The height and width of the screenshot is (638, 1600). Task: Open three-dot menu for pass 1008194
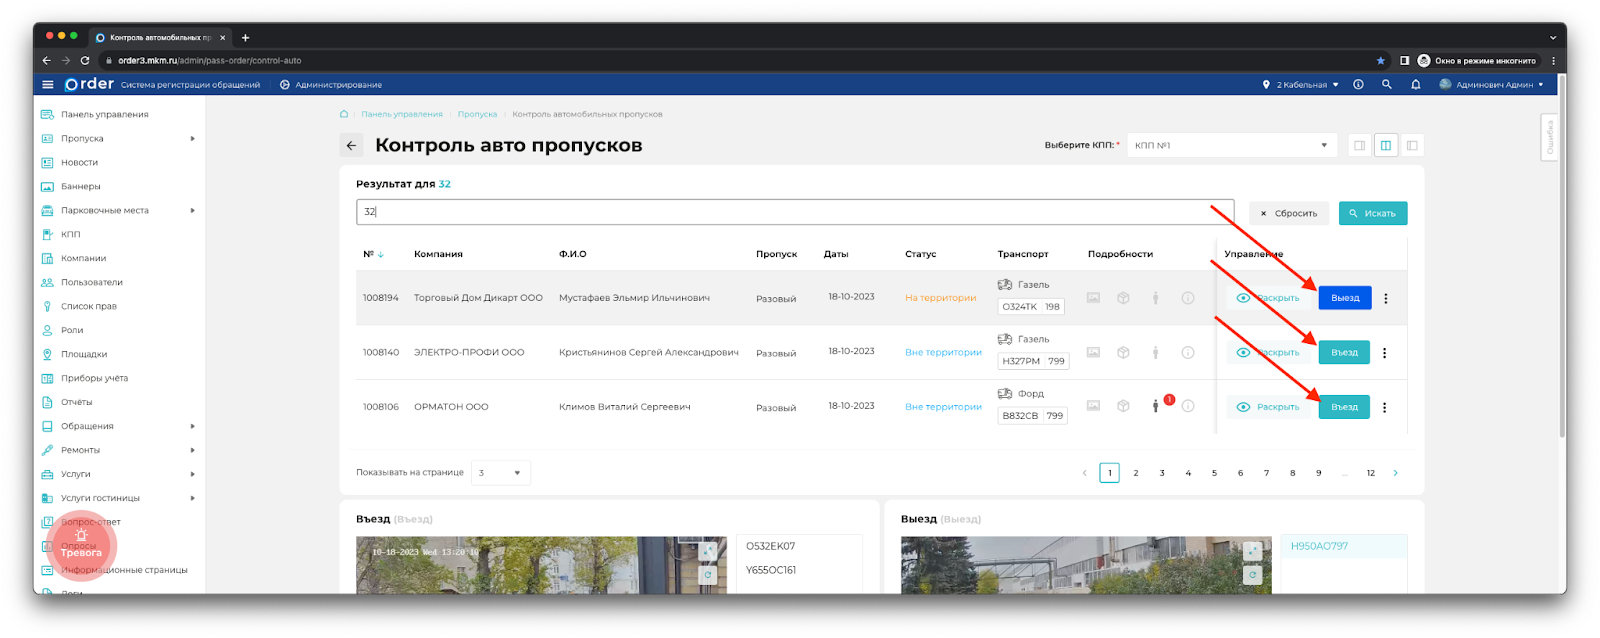click(x=1386, y=298)
